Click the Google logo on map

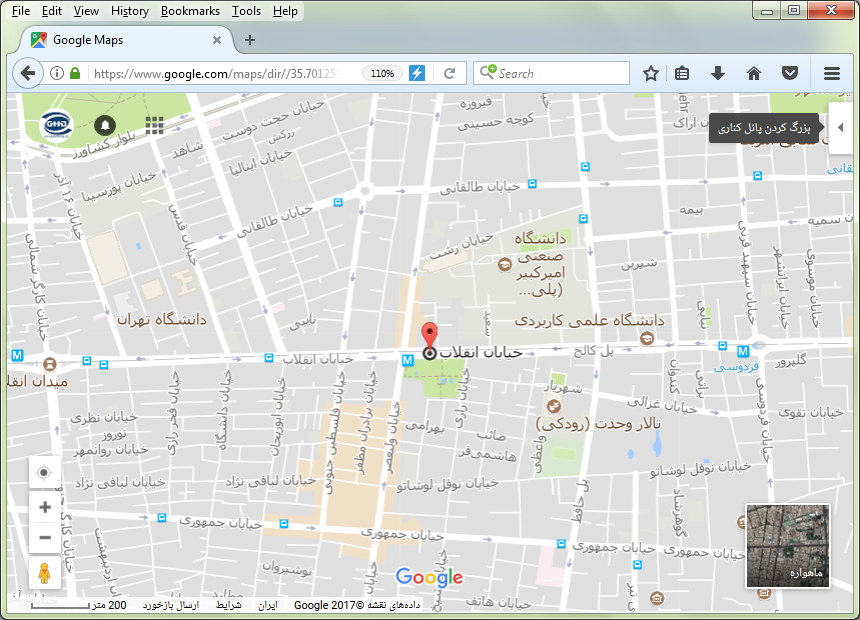point(429,577)
